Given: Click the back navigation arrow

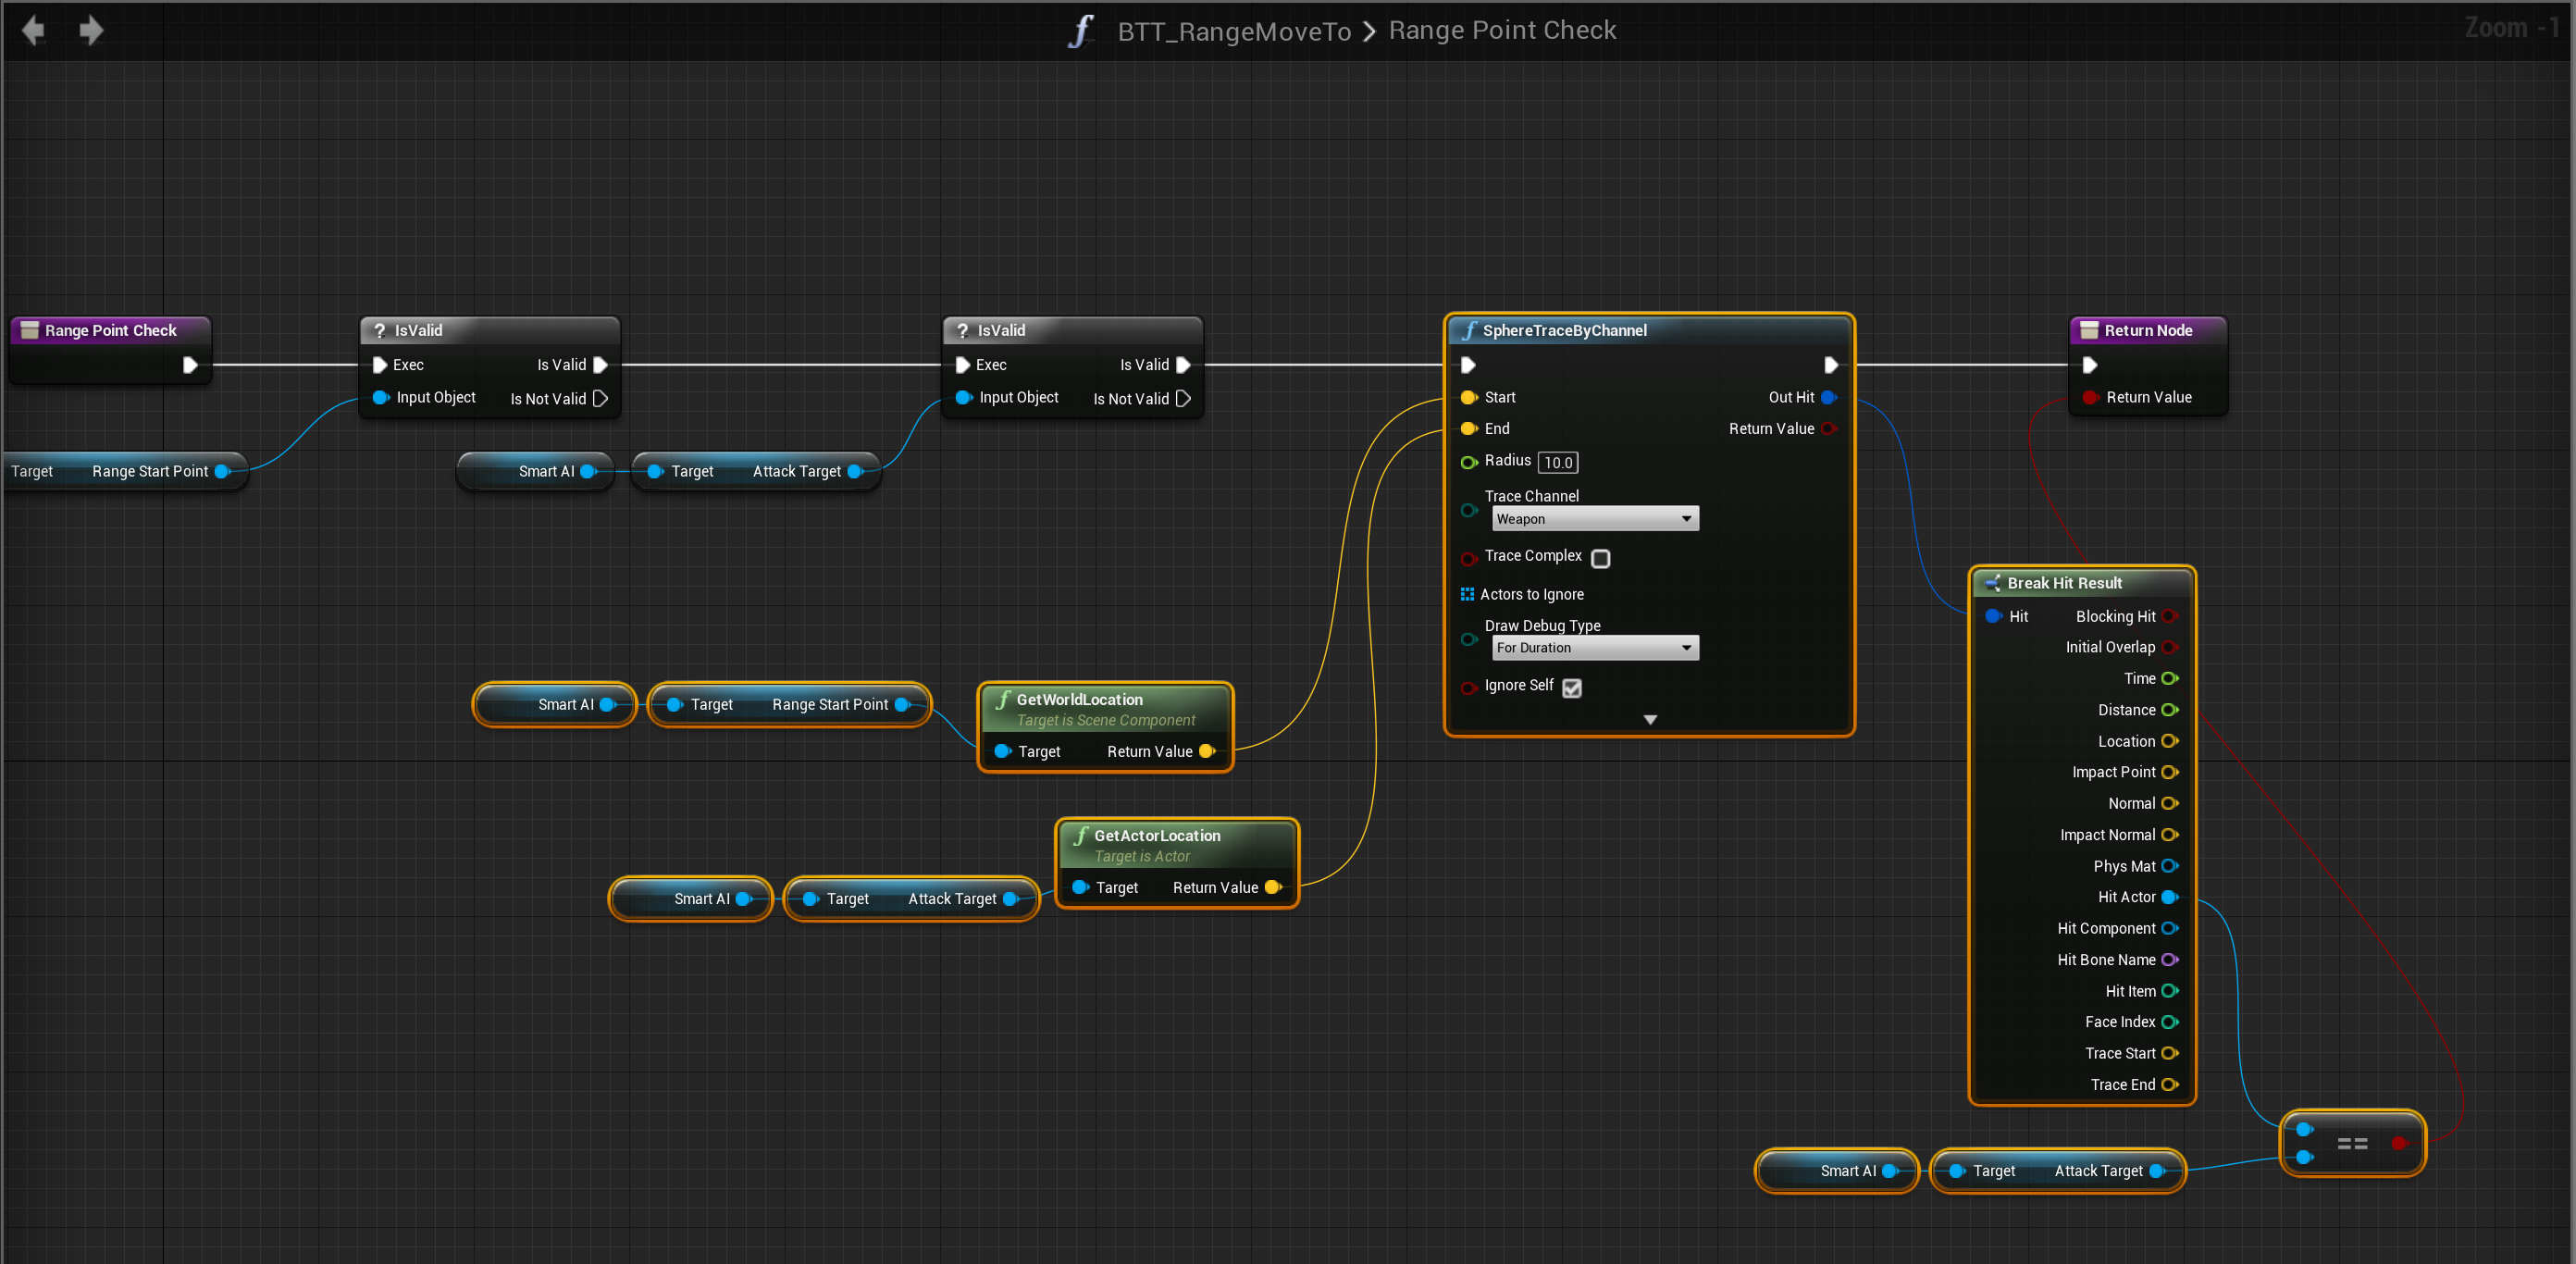Looking at the screenshot, I should tap(33, 30).
